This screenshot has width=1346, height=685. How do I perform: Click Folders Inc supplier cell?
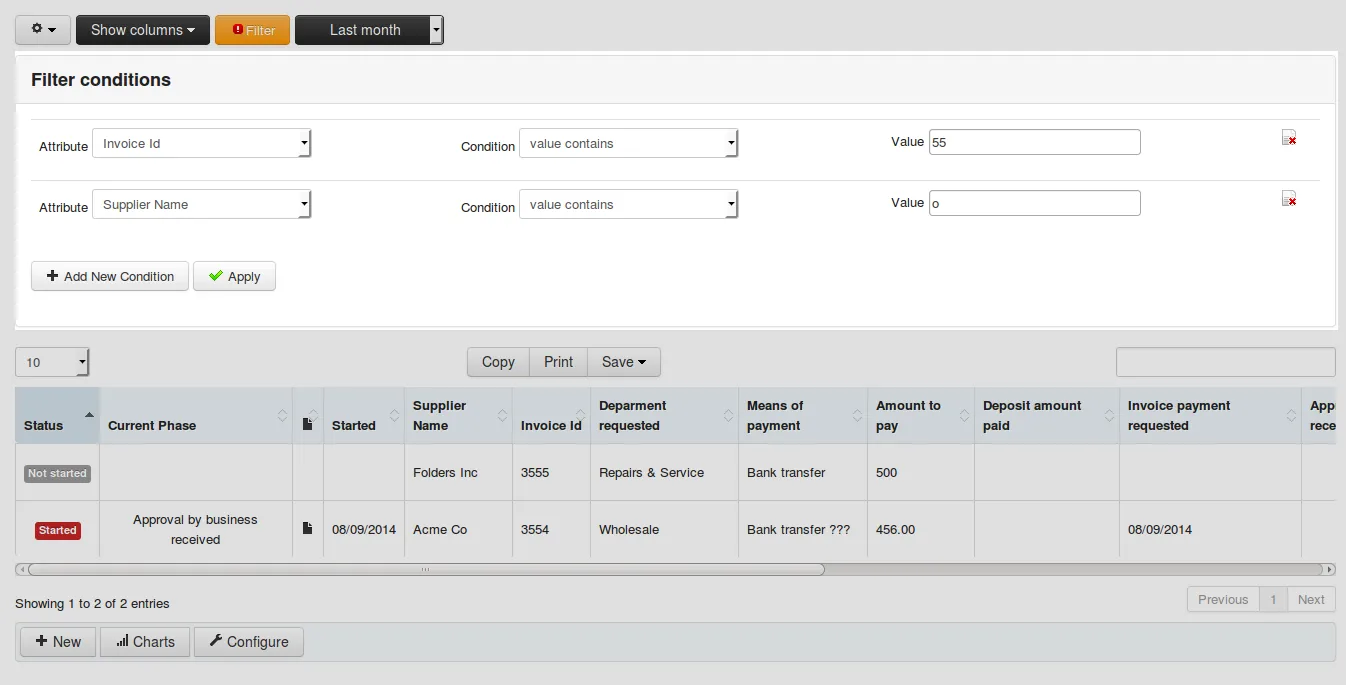coord(459,473)
